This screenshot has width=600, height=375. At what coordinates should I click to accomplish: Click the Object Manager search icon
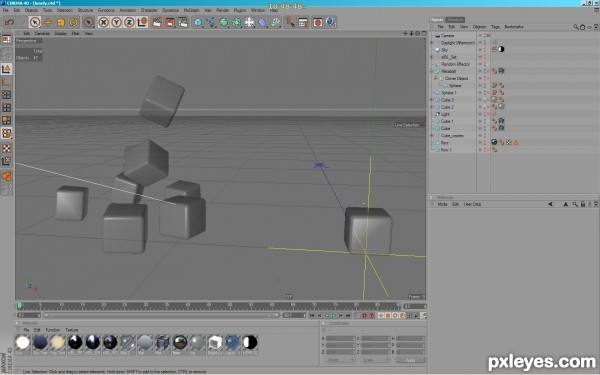click(x=576, y=27)
